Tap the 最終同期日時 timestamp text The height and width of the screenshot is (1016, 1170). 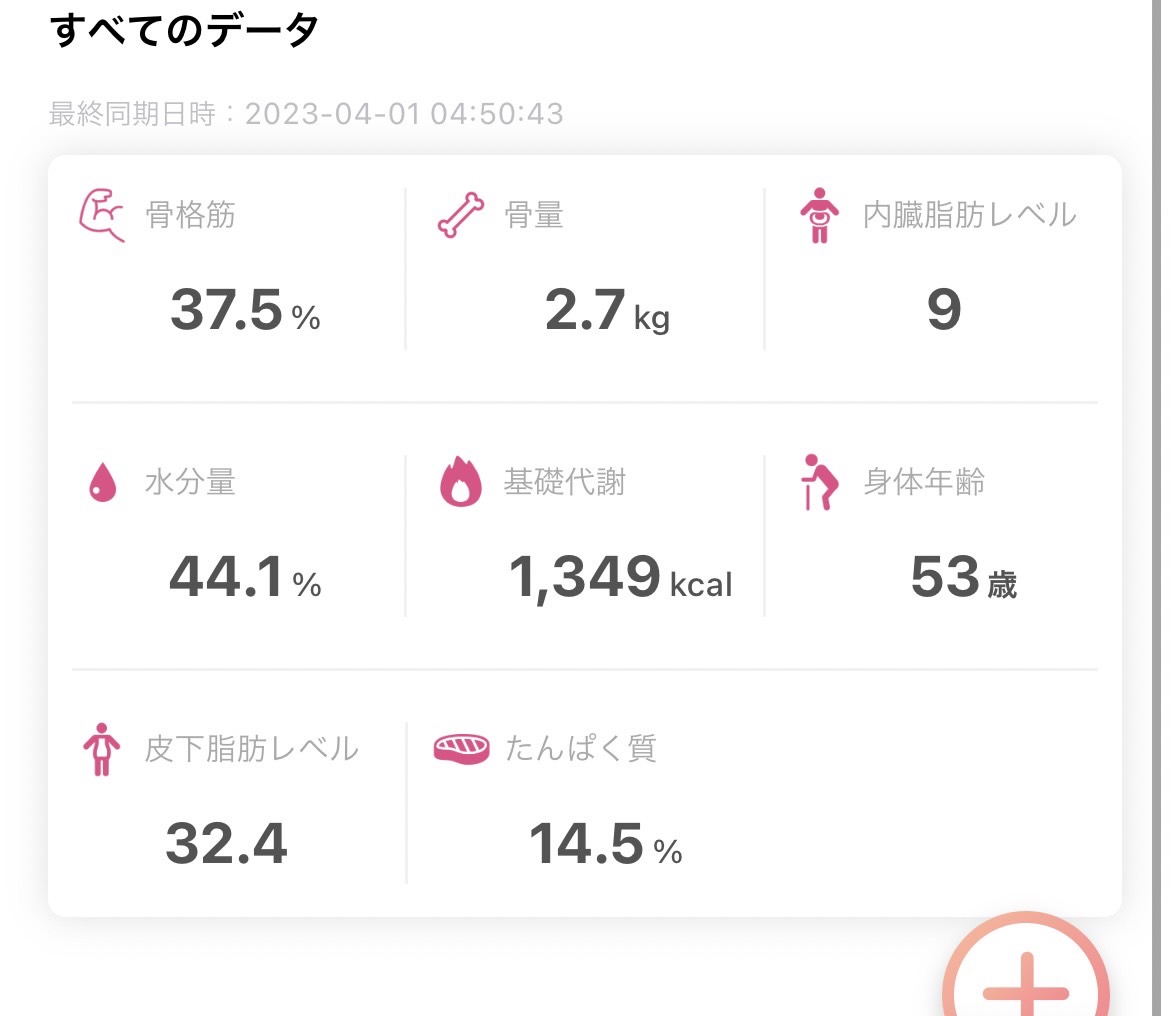[x=306, y=114]
